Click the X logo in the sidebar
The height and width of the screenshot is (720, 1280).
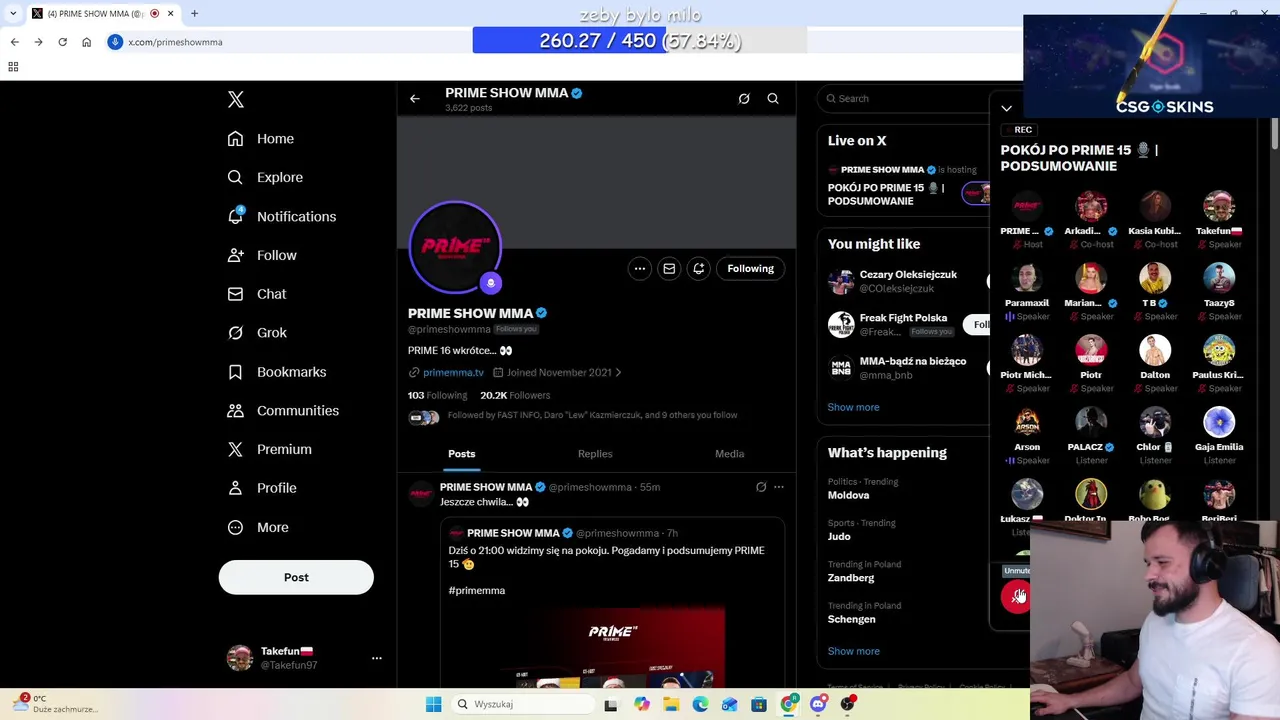point(236,99)
